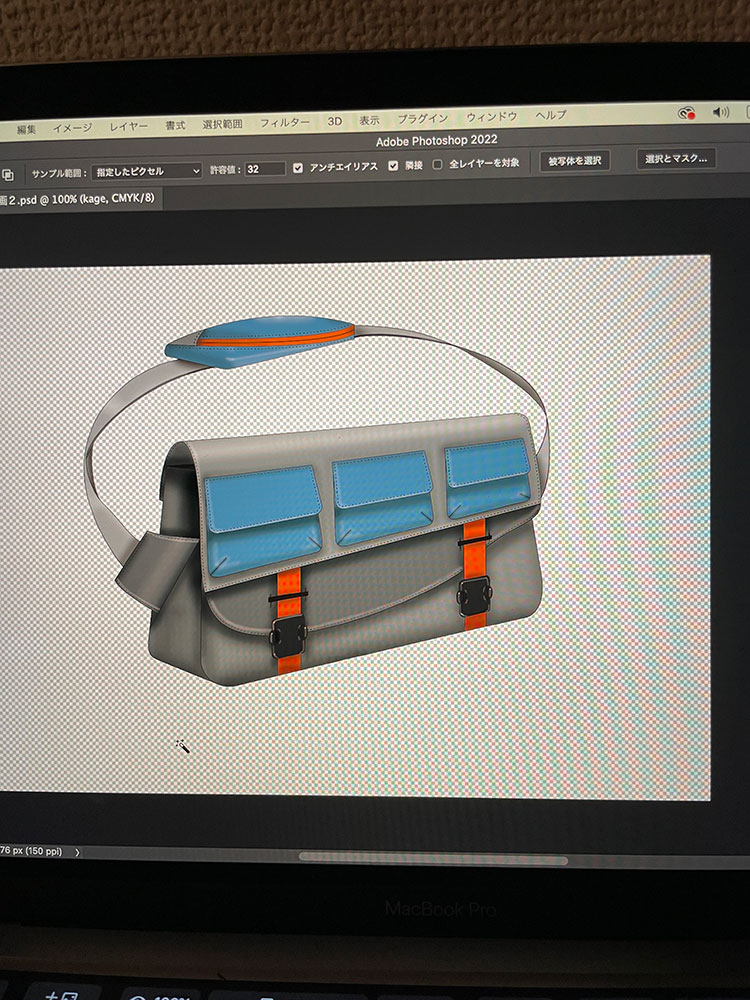Viewport: 750px width, 1000px height.
Task: Open the サンプル範囲 dropdown
Action: (x=147, y=171)
